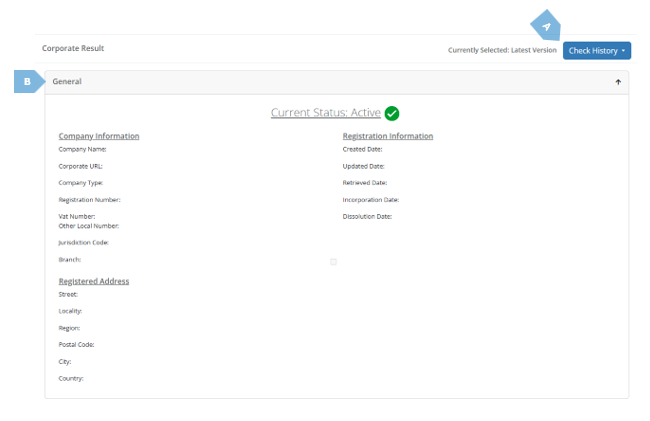The height and width of the screenshot is (421, 650).
Task: Click the Branch label
Action: click(70, 259)
